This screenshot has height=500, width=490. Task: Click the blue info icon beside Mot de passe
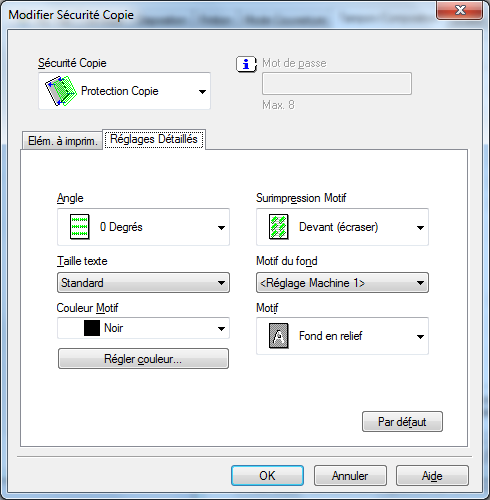(246, 64)
